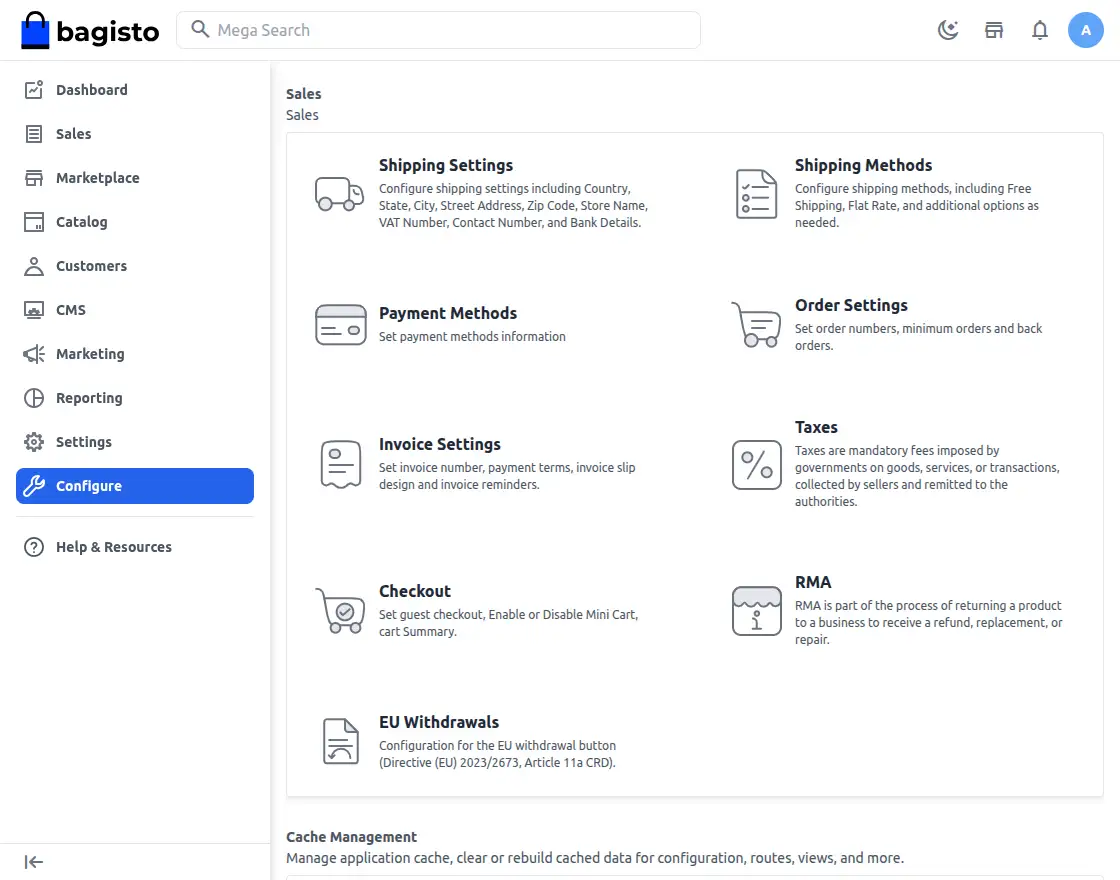1120x880 pixels.
Task: Toggle dark mode with the moon icon
Action: pos(948,30)
